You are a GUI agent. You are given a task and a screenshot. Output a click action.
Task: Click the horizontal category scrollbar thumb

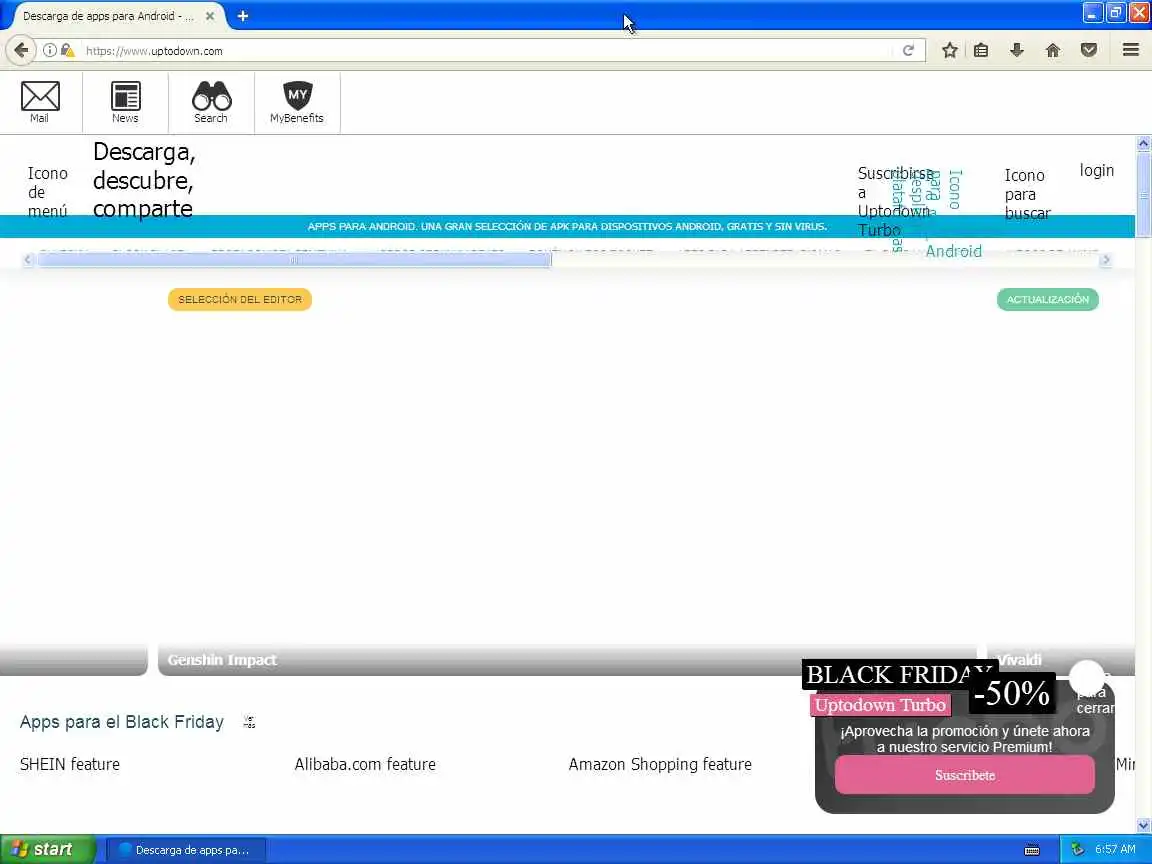tap(295, 260)
